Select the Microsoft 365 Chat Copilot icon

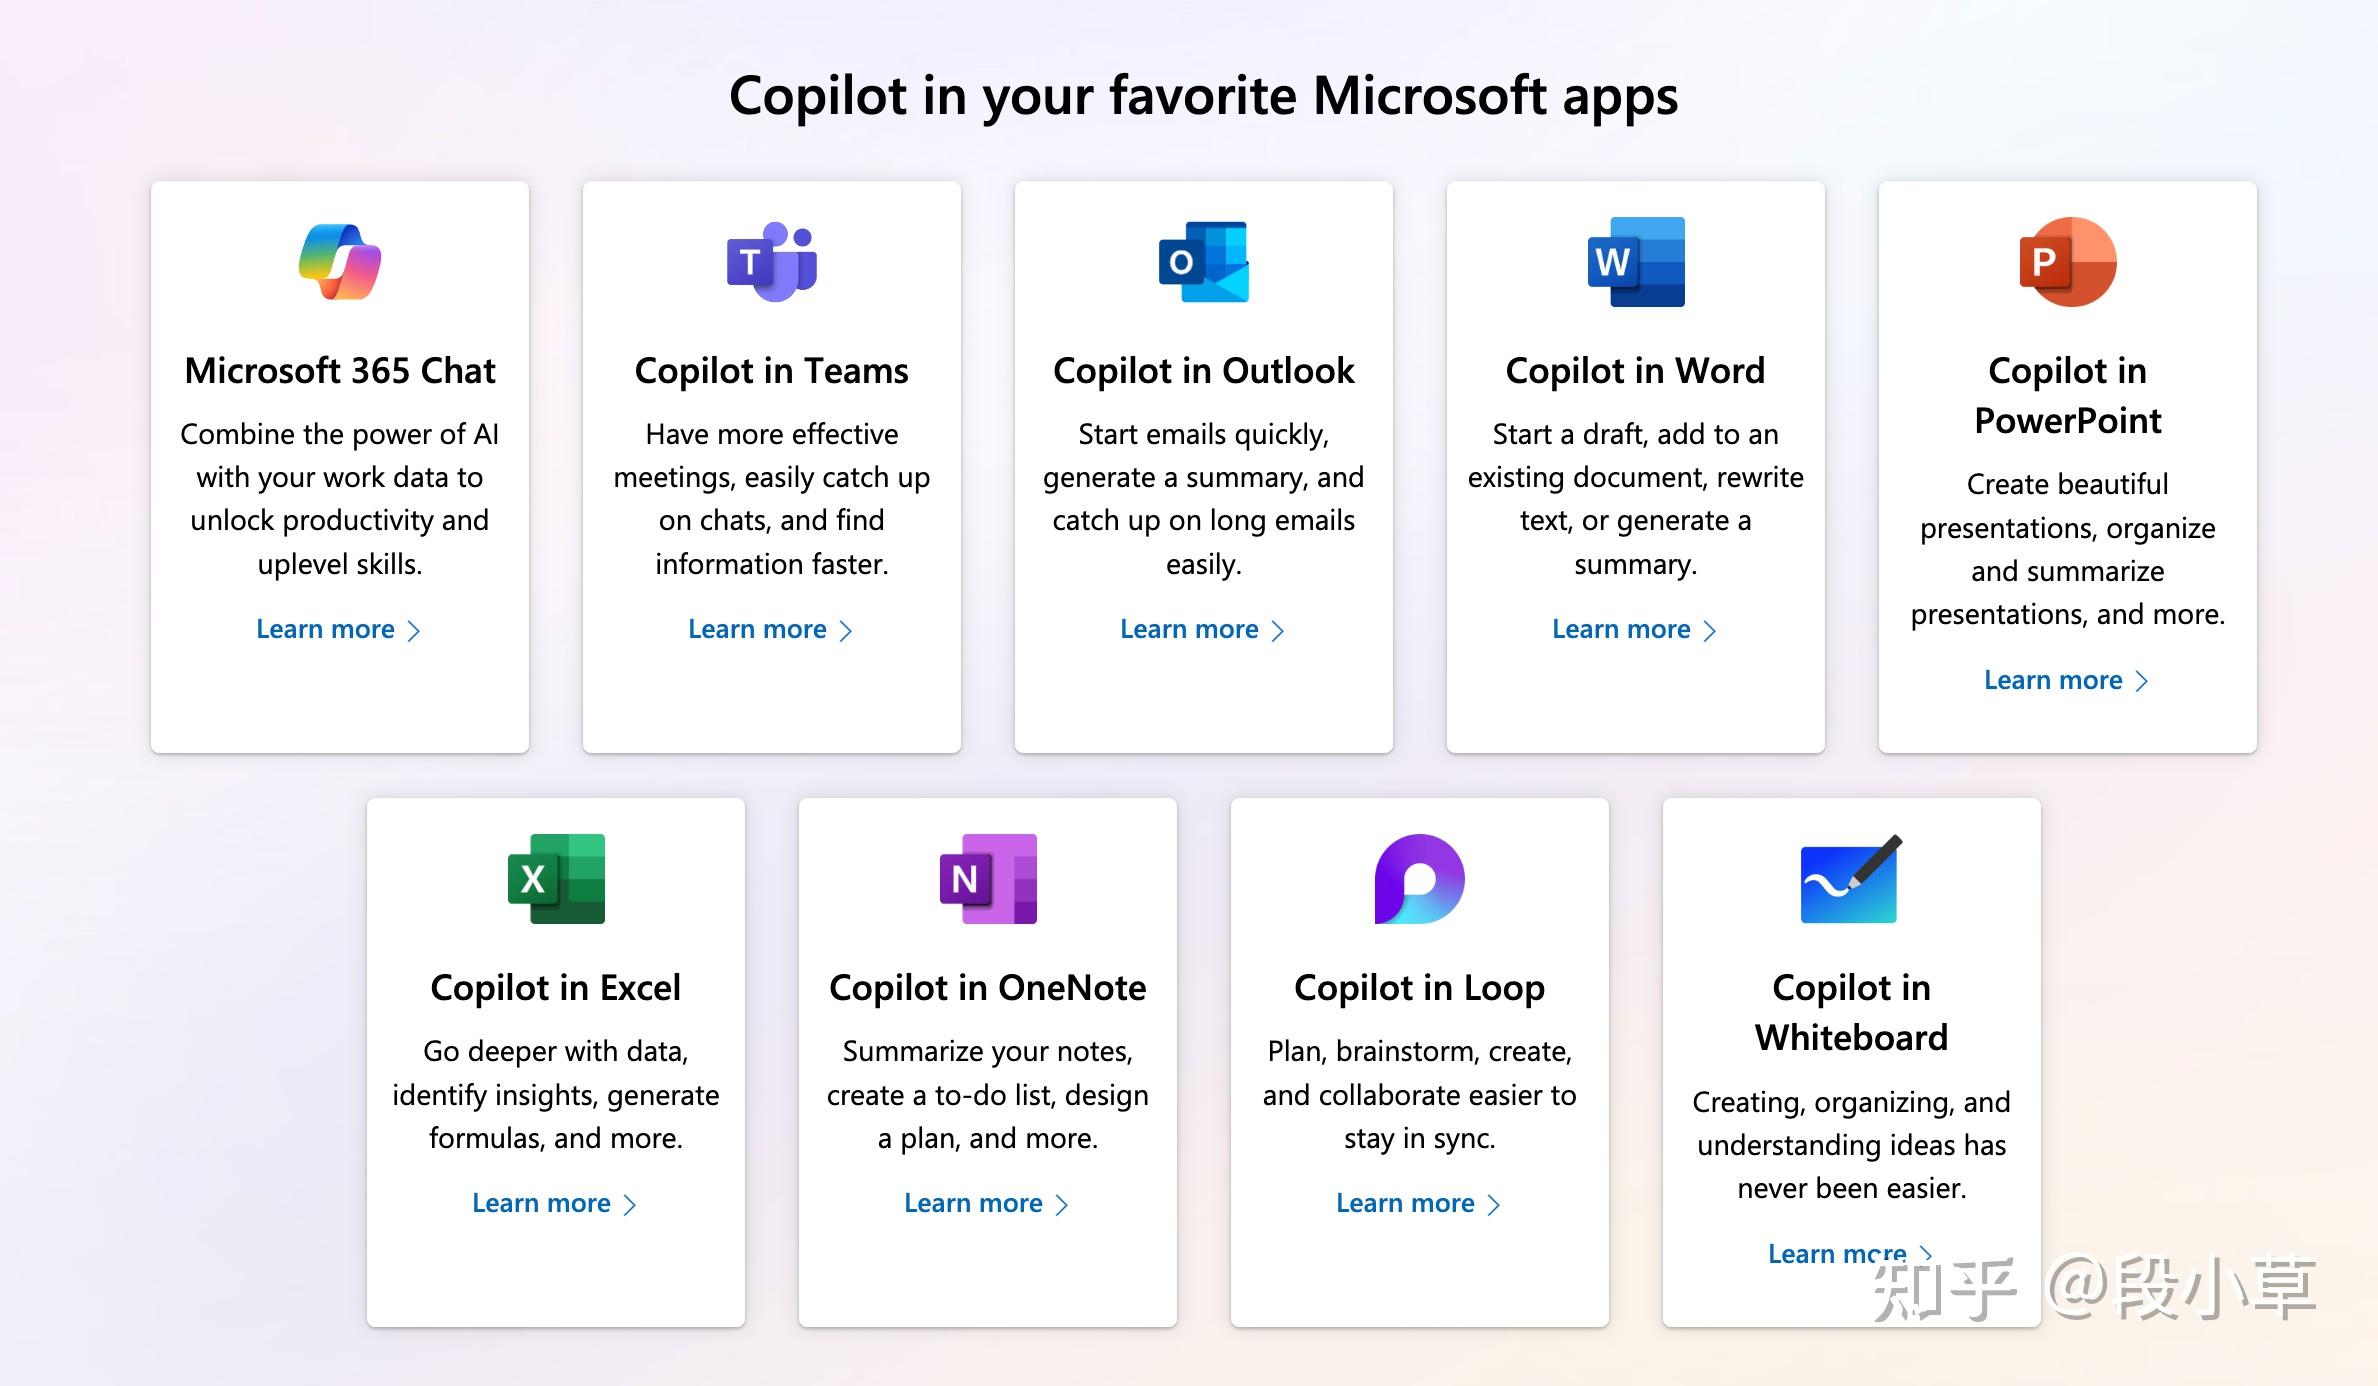[x=339, y=262]
